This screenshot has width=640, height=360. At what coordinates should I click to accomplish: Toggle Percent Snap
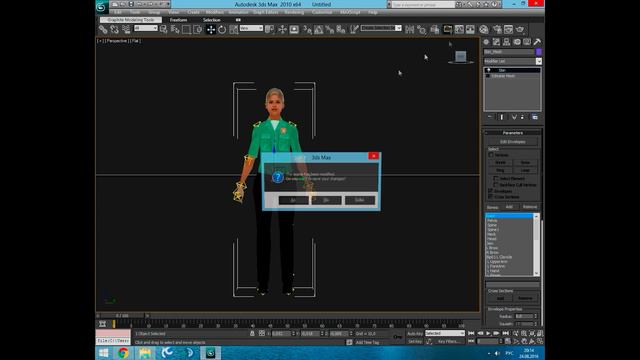point(329,29)
